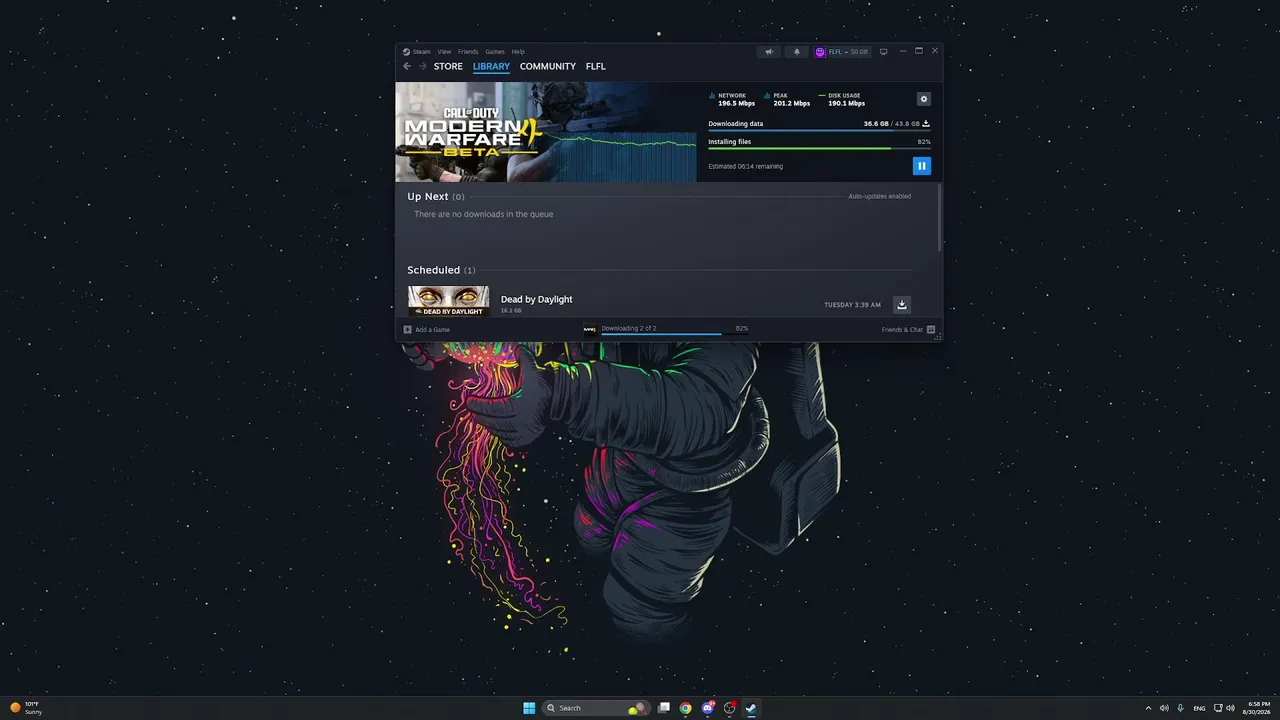Click the Installing files progress bar
This screenshot has width=1280, height=720.
819,148
